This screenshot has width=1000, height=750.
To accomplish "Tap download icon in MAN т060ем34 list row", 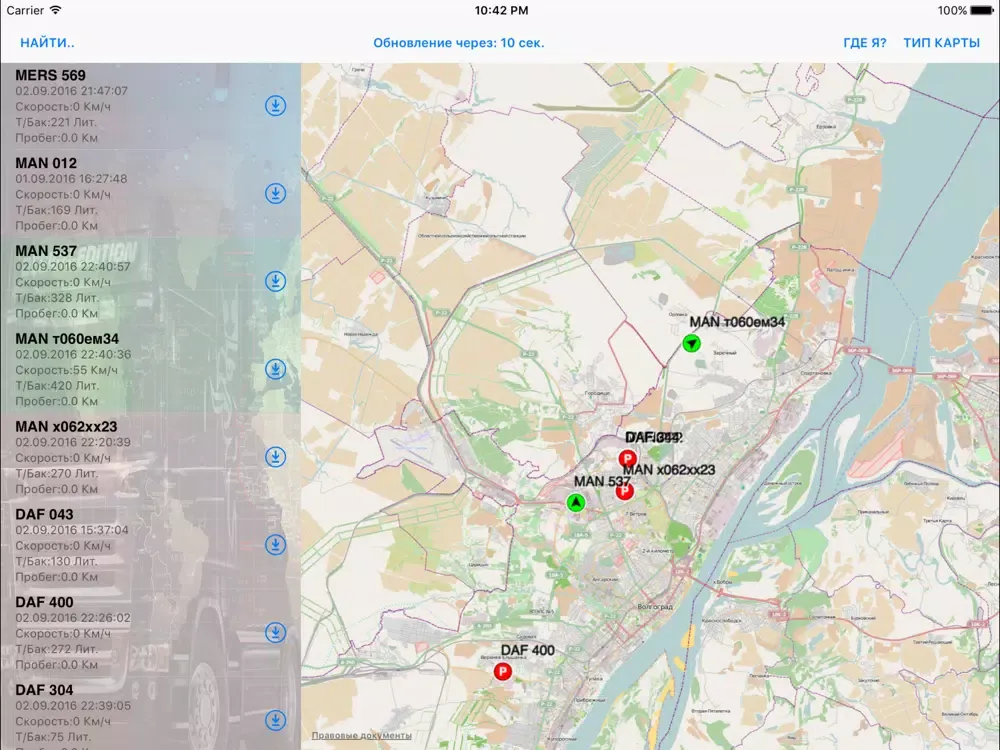I will click(x=276, y=370).
